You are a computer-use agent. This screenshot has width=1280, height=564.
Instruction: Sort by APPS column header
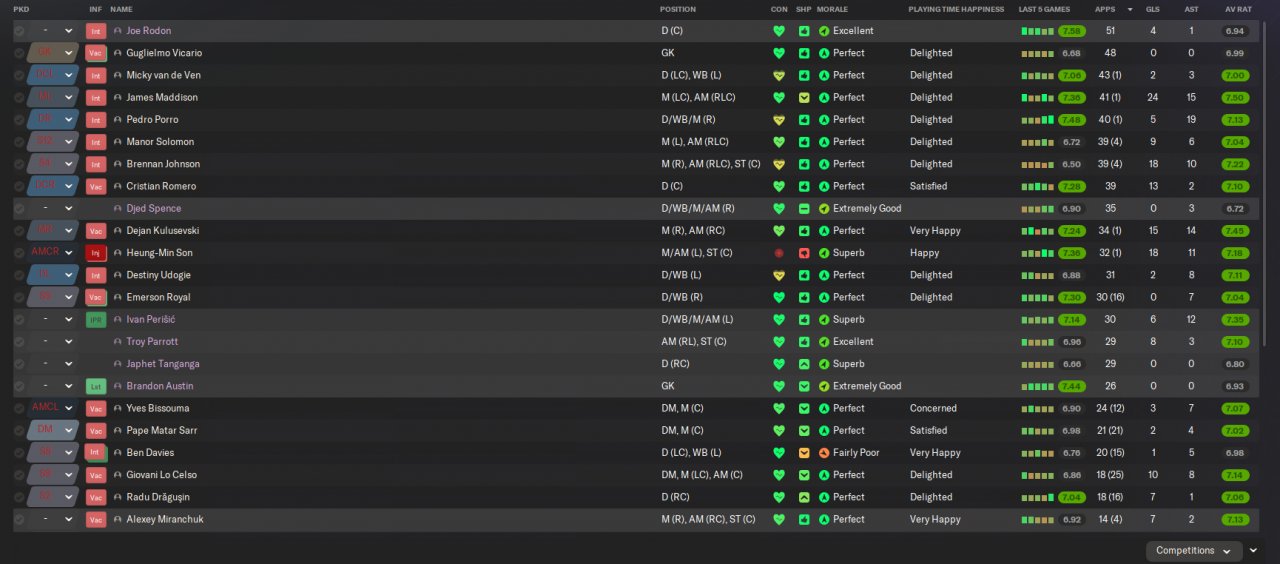click(1105, 9)
